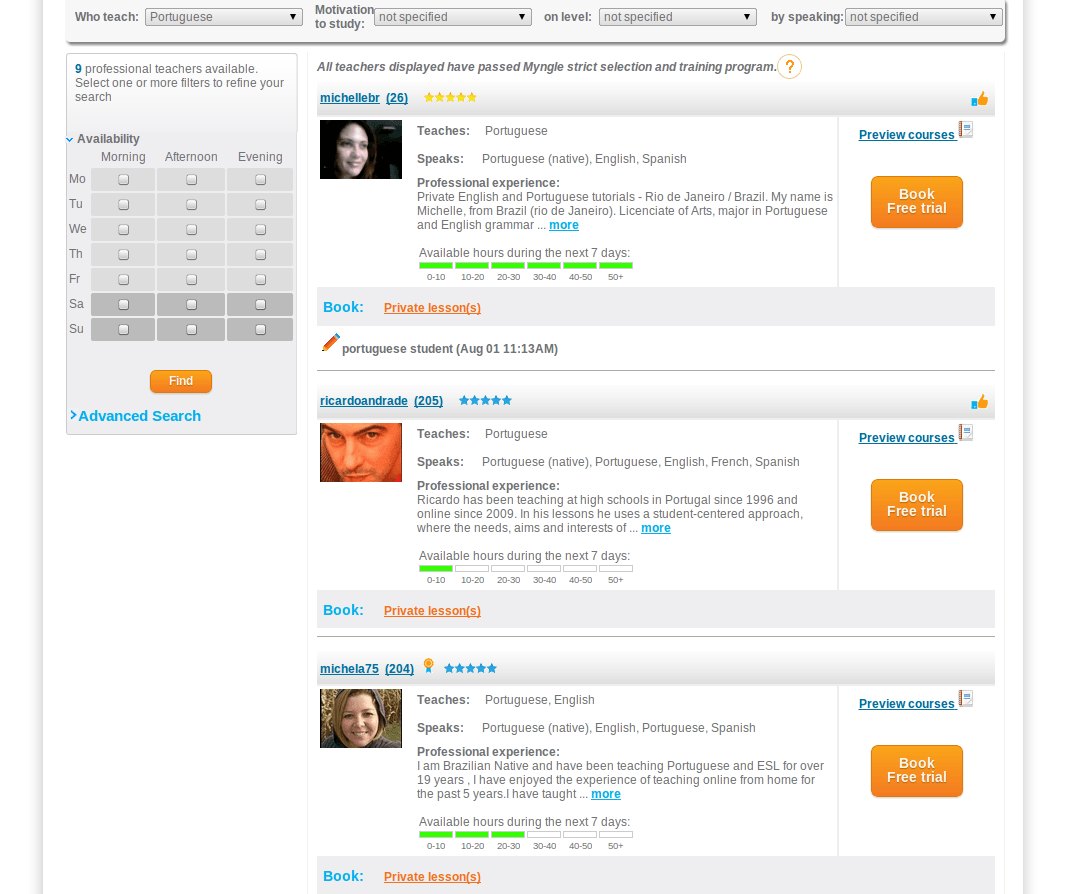
Task: Check Wednesday Morning availability
Action: [x=123, y=230]
